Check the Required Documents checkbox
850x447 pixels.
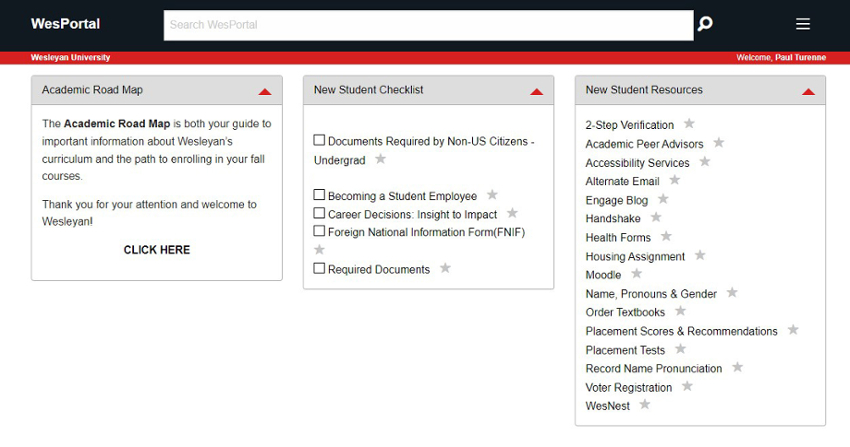point(319,268)
